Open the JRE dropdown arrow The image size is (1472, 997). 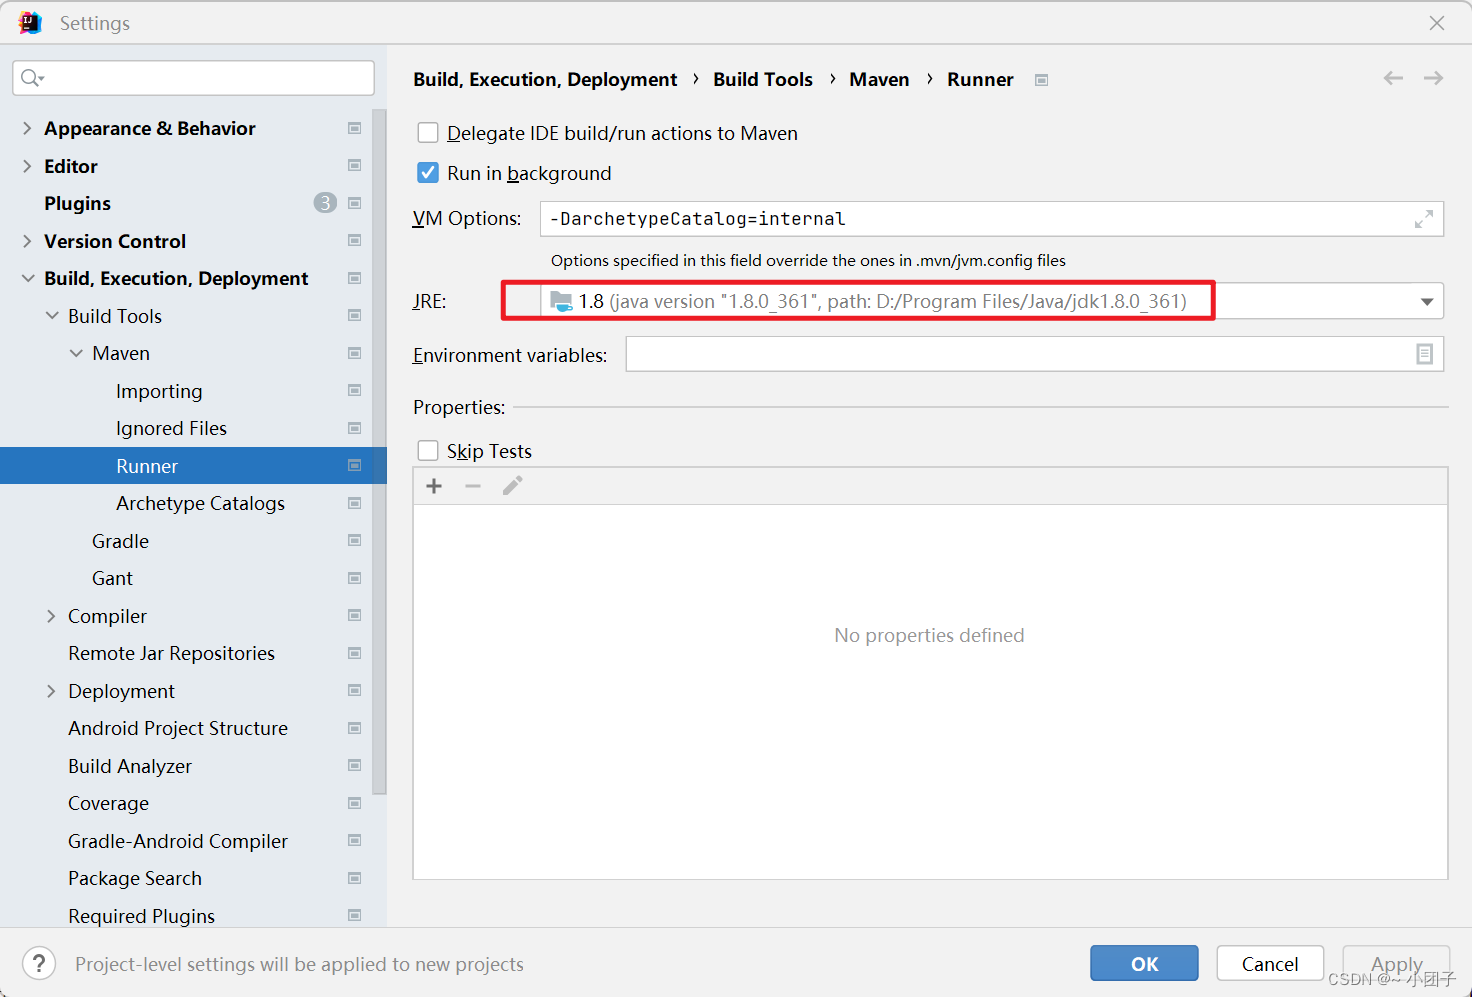click(x=1427, y=302)
